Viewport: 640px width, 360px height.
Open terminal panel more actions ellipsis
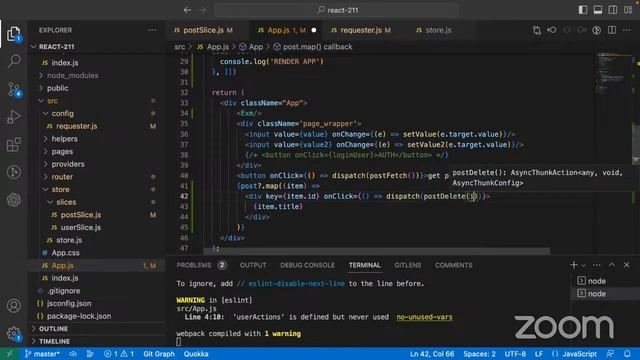(596, 265)
